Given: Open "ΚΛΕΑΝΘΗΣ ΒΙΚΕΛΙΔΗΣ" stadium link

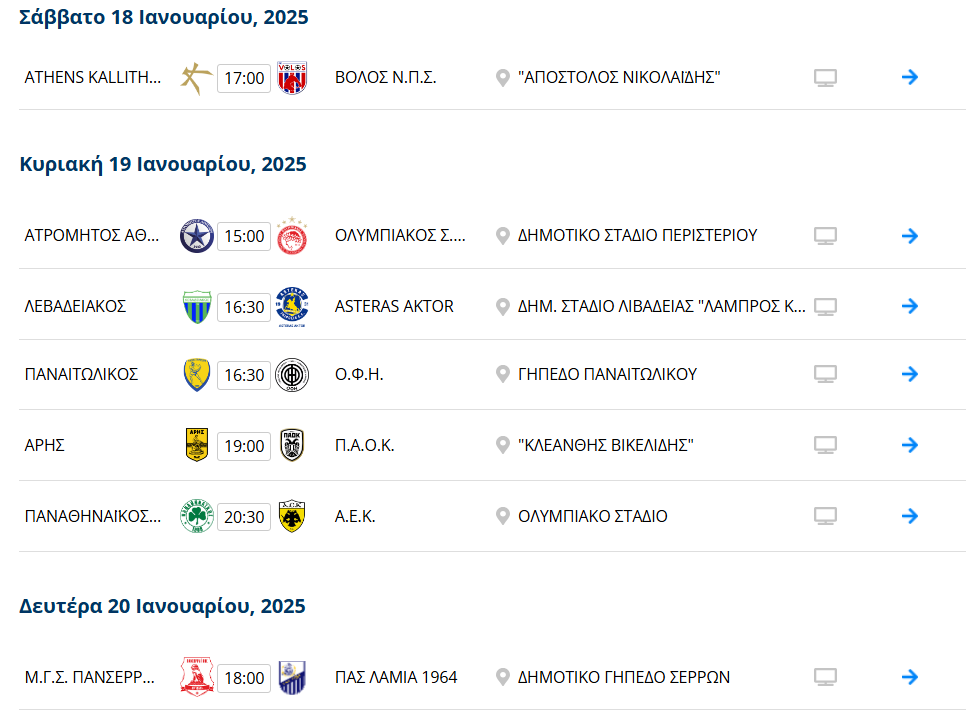Looking at the screenshot, I should tap(606, 445).
